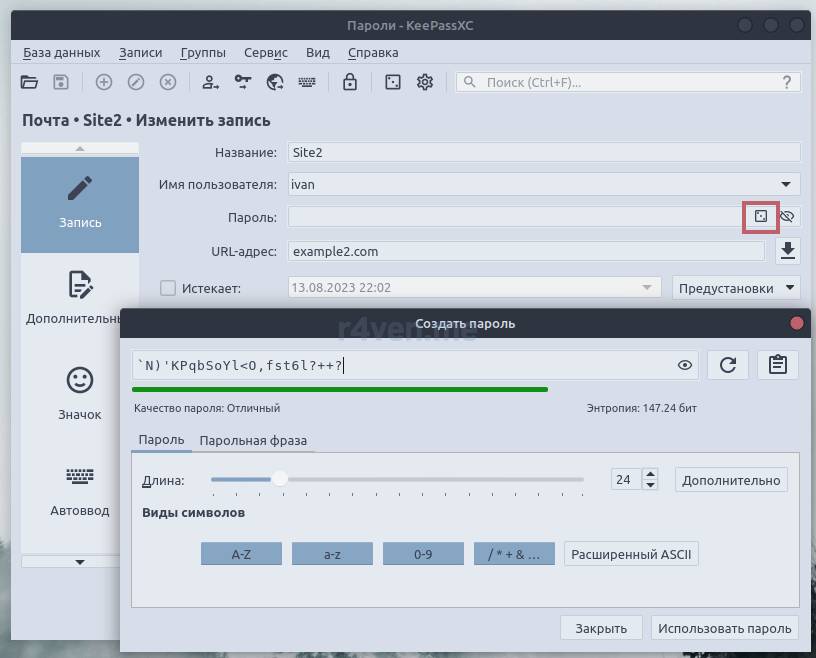The height and width of the screenshot is (658, 816).
Task: Click the lock database padlock icon
Action: [x=349, y=82]
